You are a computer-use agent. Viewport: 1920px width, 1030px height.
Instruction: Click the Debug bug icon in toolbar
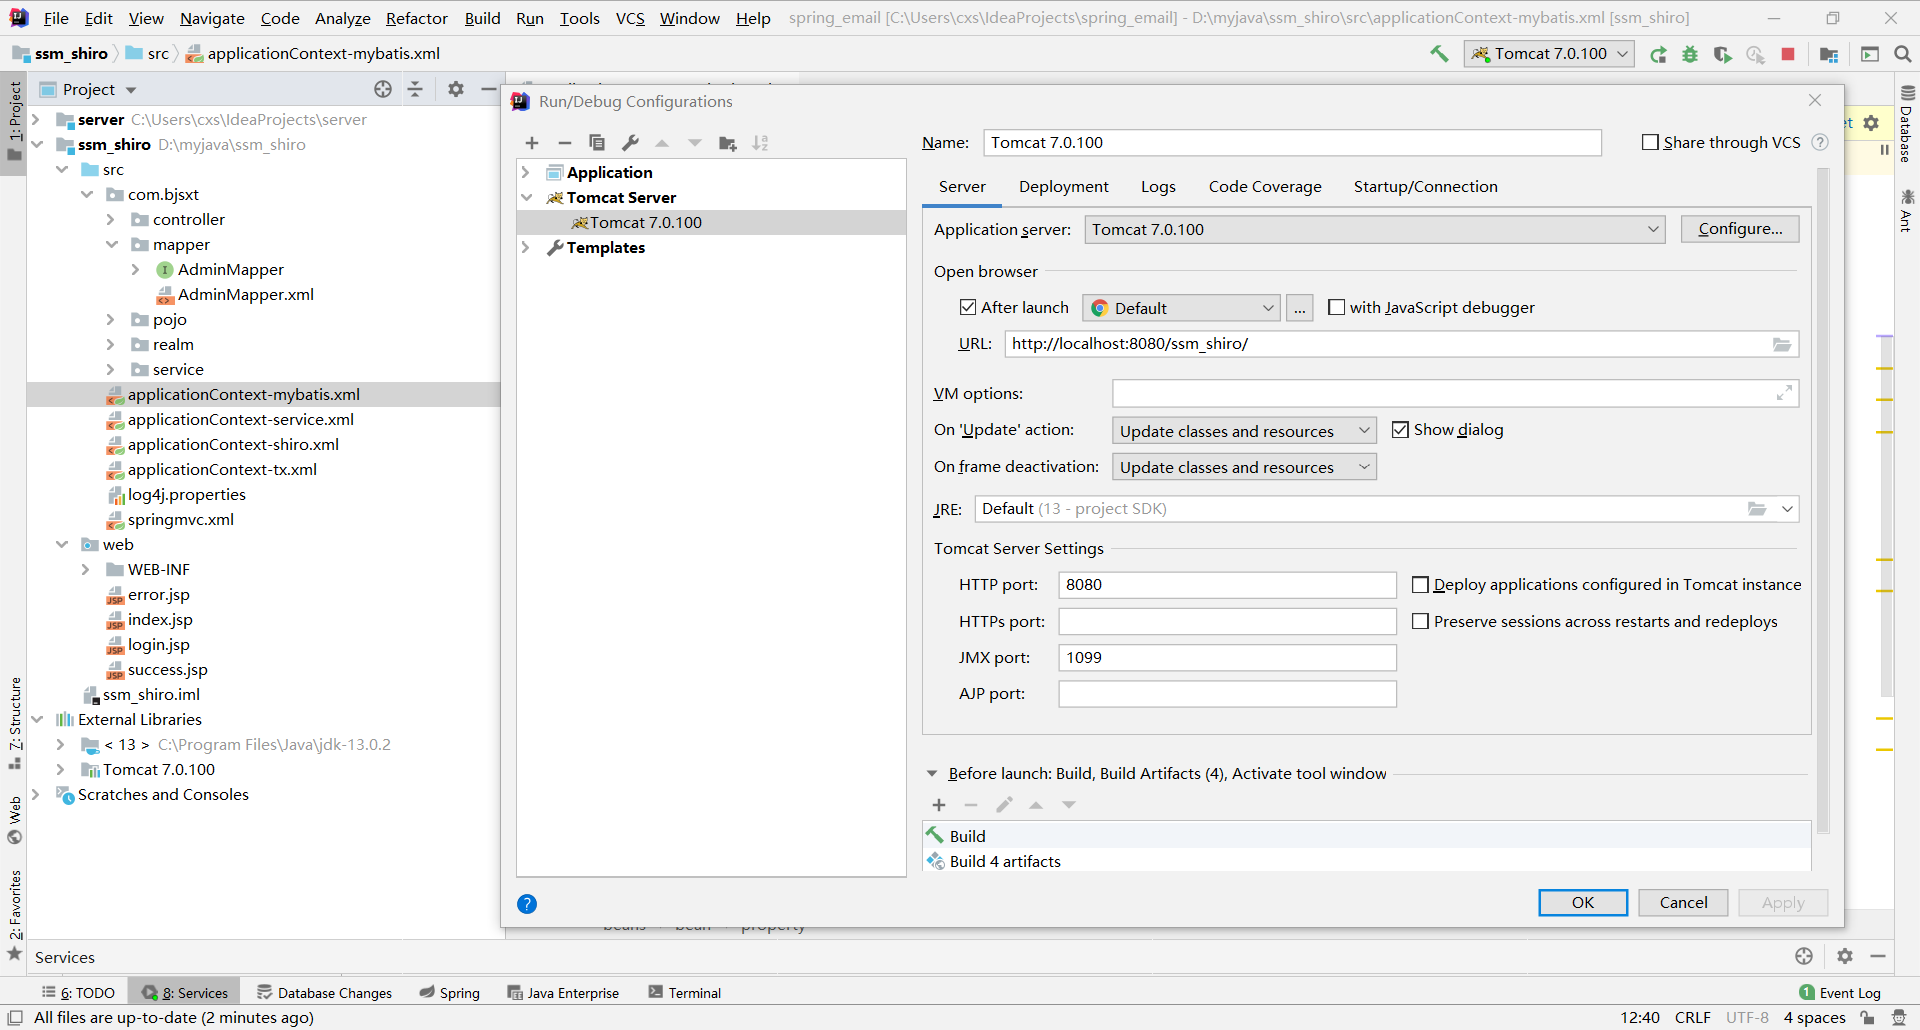tap(1690, 54)
